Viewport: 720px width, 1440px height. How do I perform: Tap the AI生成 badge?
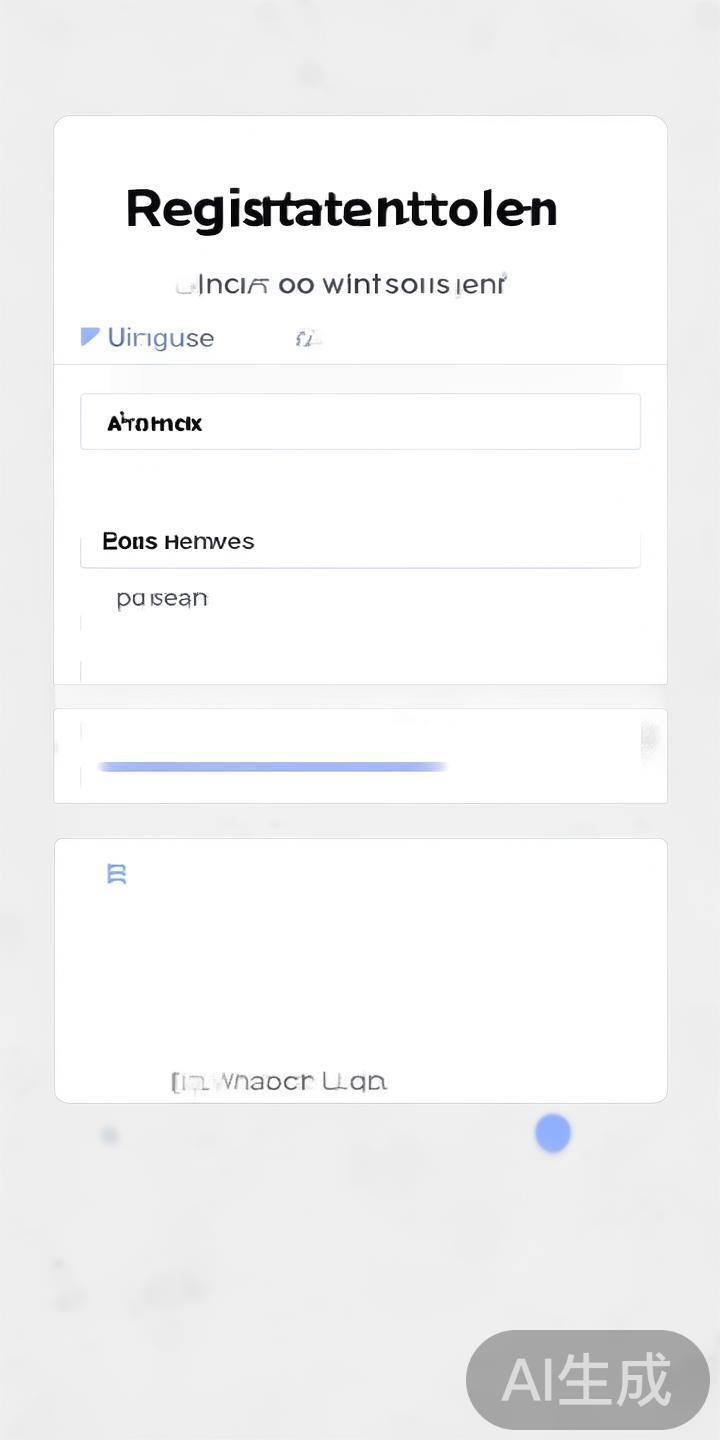587,1380
